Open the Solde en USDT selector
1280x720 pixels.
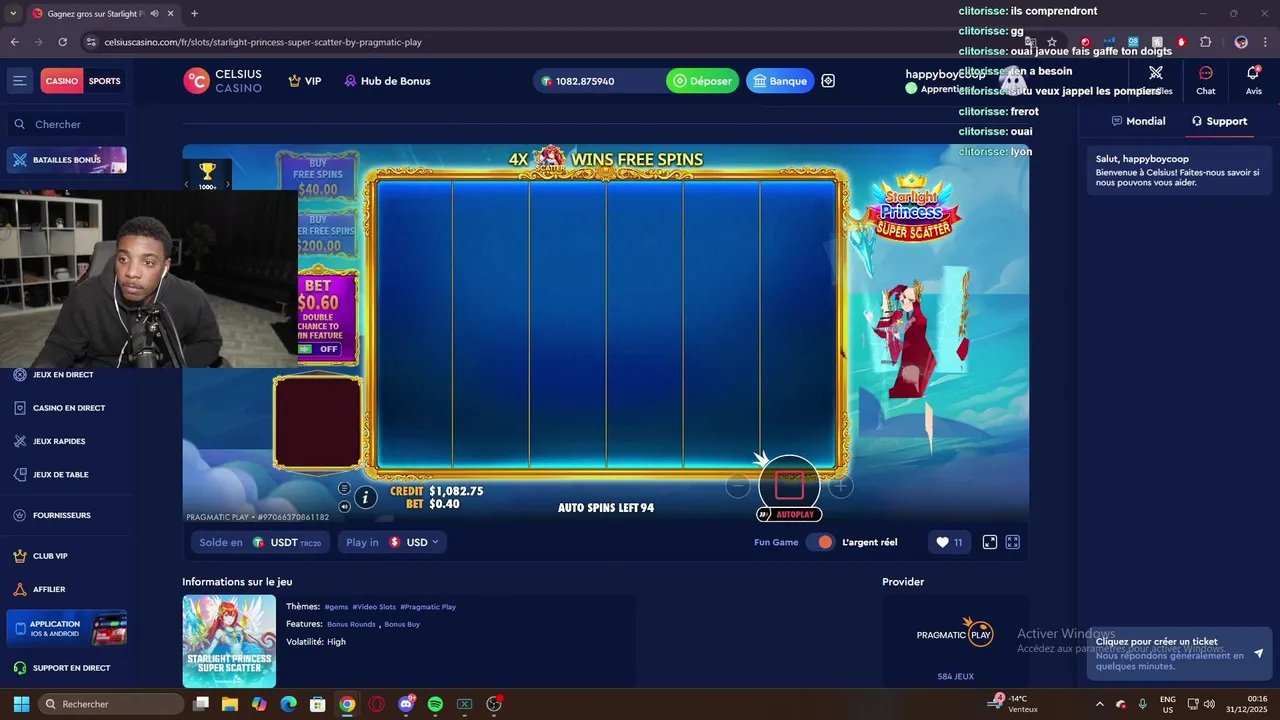(x=260, y=542)
